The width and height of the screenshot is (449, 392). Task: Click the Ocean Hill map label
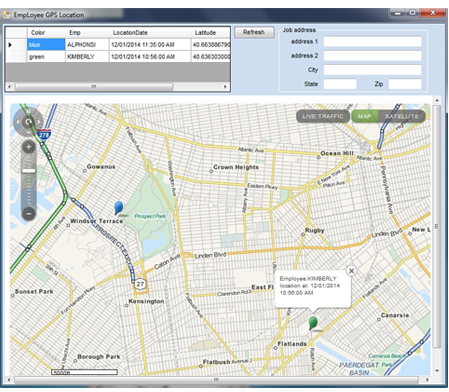(337, 153)
